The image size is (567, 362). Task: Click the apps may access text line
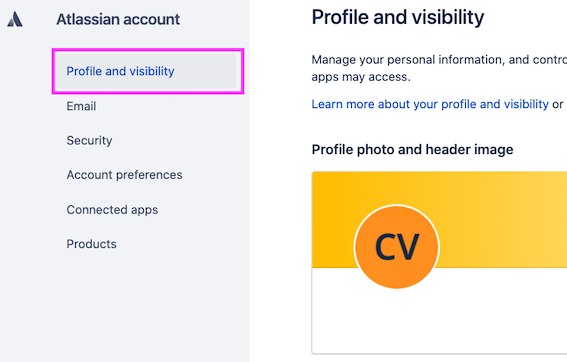coord(361,77)
